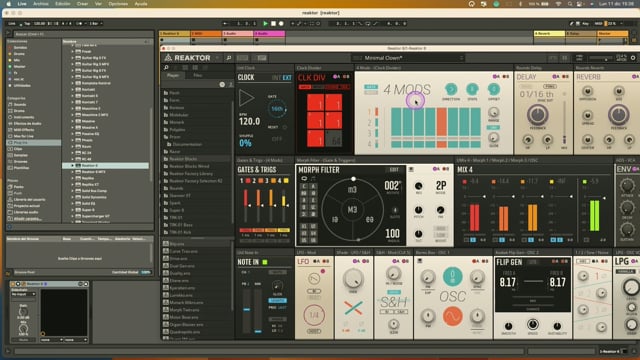
Task: Turn the Reverb large feedback knob
Action: coord(618,114)
